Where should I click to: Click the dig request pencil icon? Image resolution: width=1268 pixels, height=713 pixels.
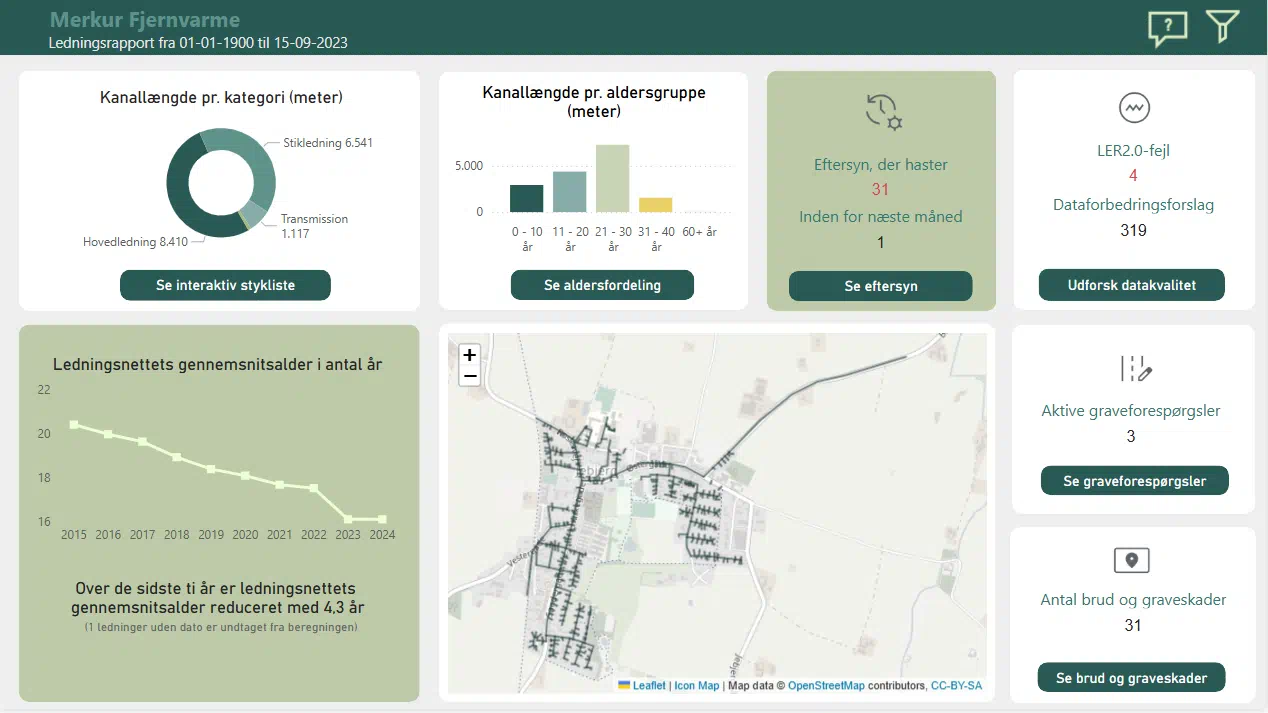1135,369
